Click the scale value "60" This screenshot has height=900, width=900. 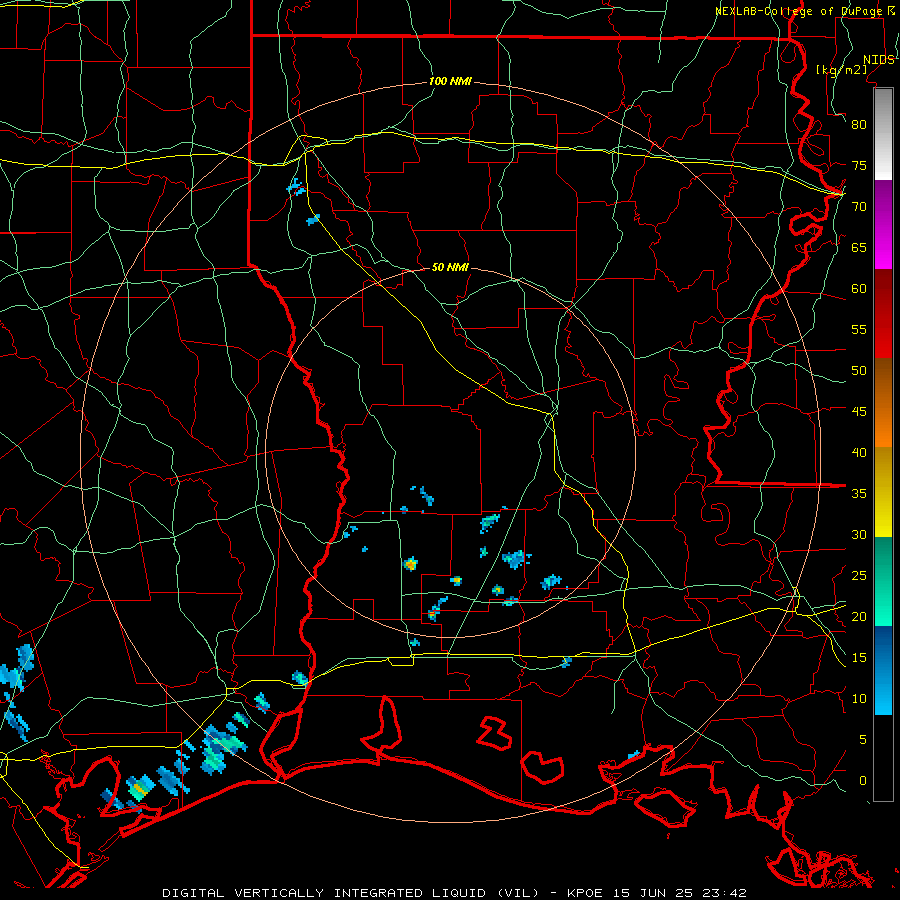[x=859, y=289]
